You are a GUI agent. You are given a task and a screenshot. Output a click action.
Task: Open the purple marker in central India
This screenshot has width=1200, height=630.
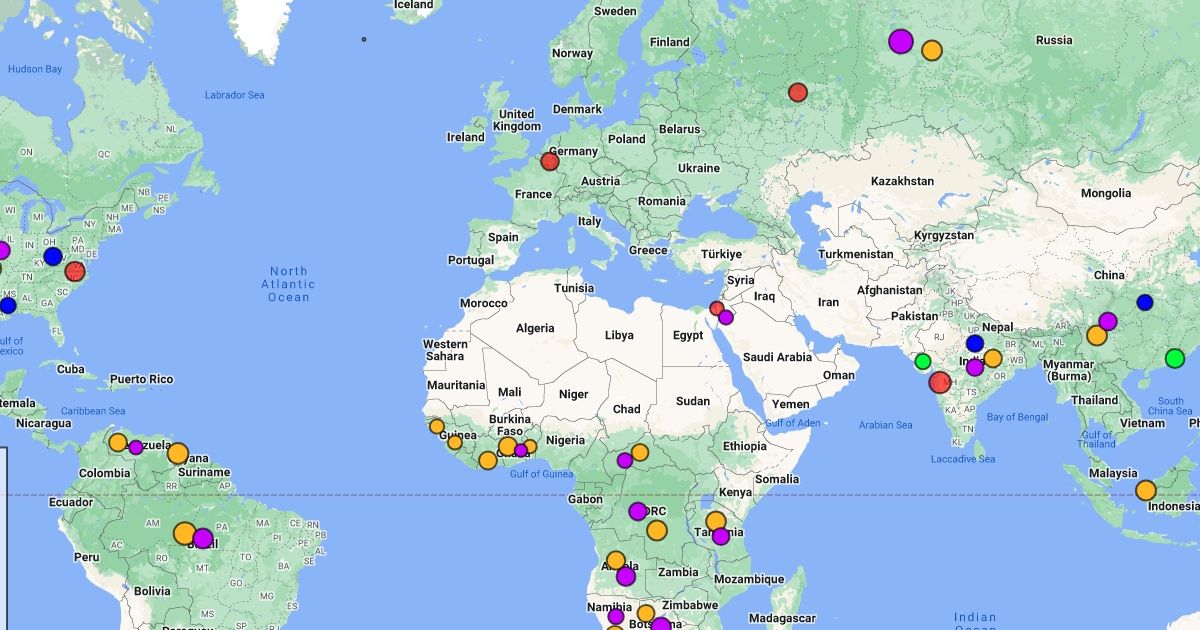[x=975, y=367]
